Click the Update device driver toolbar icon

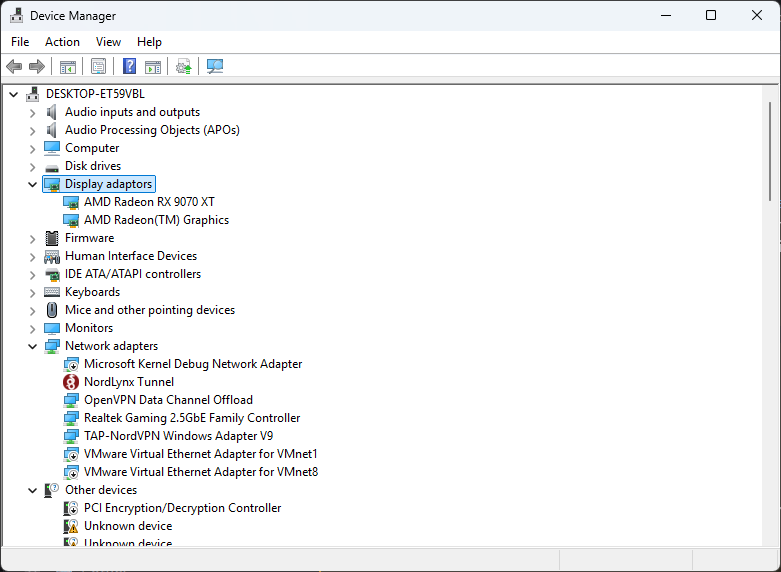click(x=183, y=67)
